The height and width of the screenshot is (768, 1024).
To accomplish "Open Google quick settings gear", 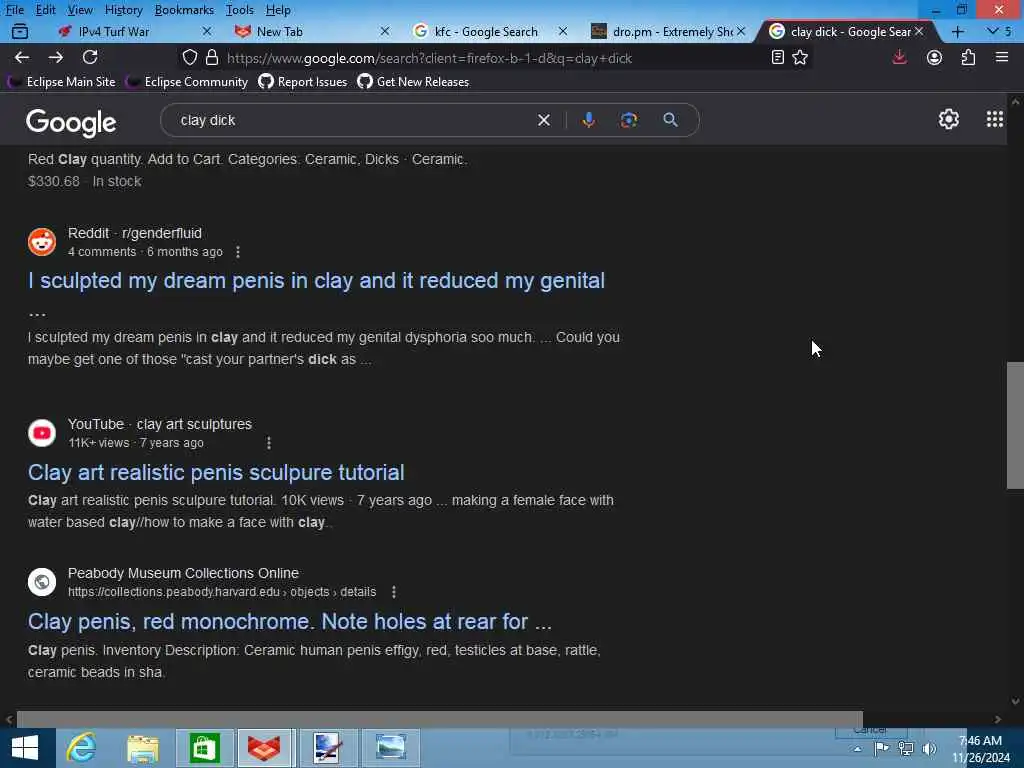I will point(948,119).
